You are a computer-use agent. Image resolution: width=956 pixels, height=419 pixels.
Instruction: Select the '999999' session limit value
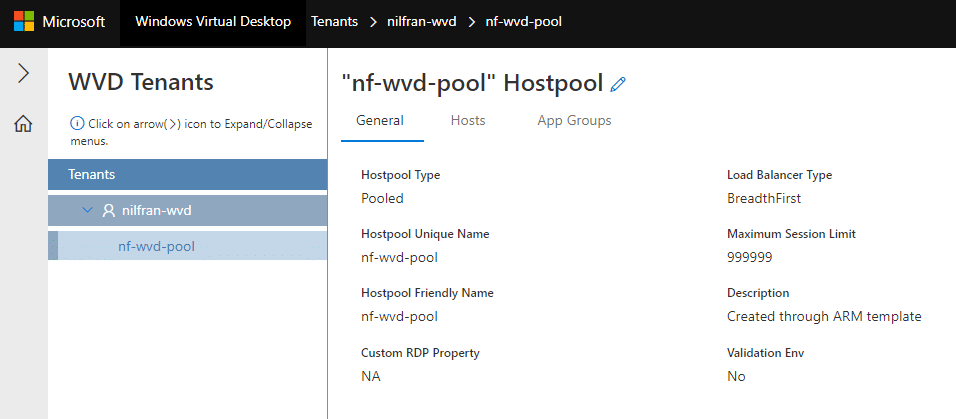(x=749, y=257)
